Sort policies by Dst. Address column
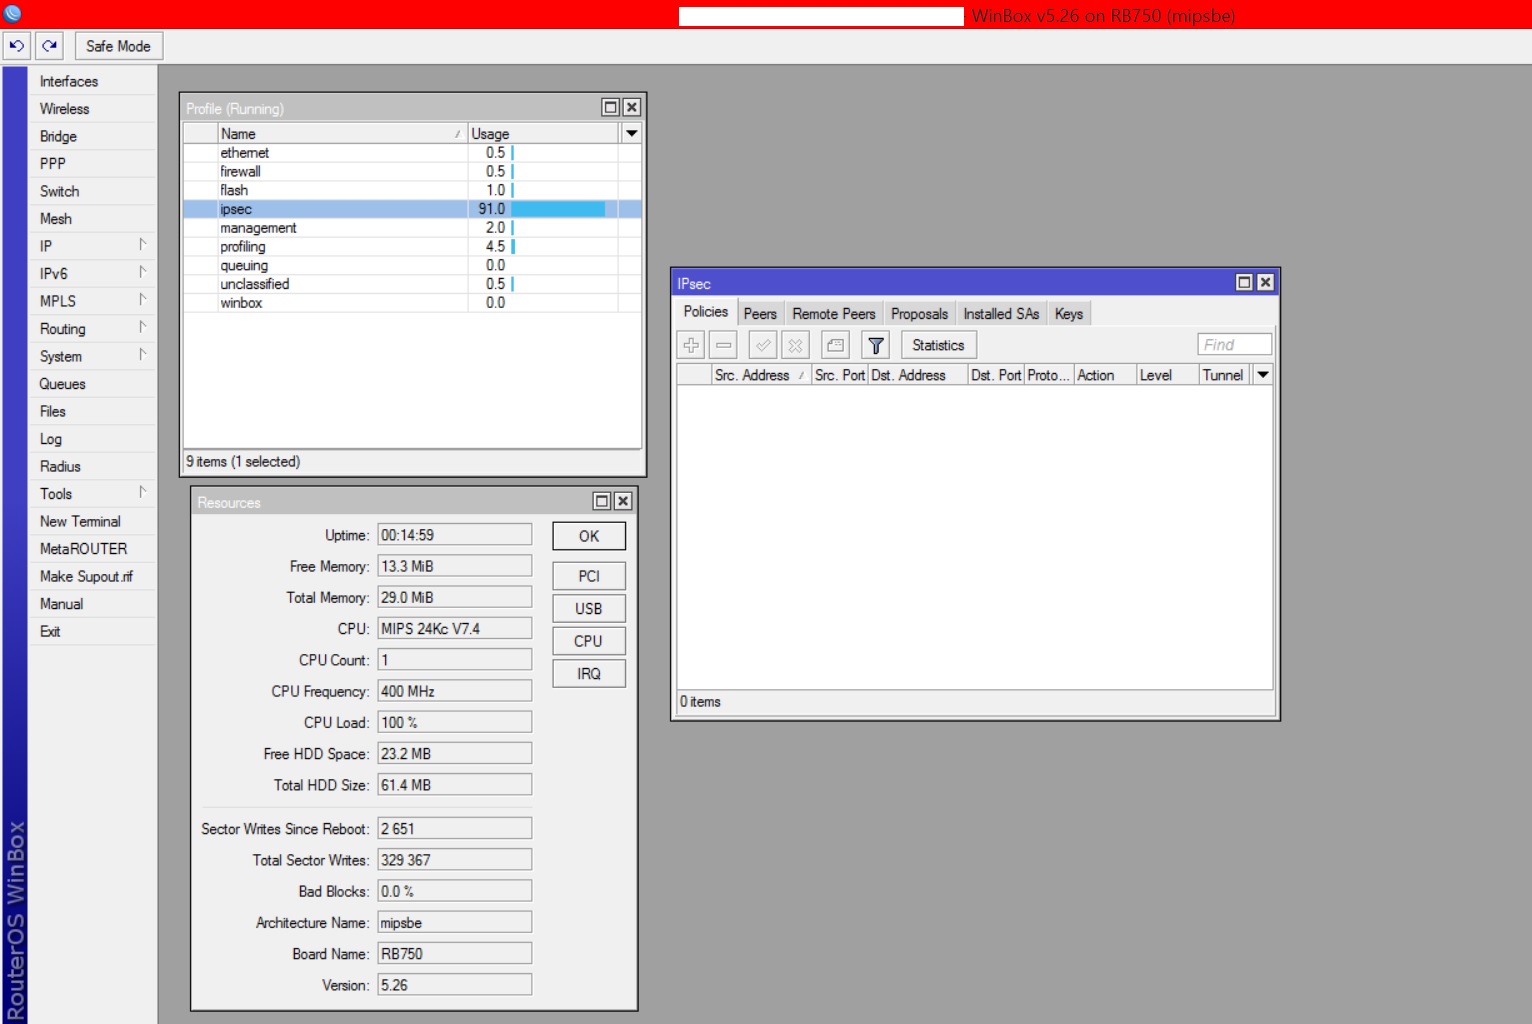Screen dimensions: 1532x1024 [918, 375]
